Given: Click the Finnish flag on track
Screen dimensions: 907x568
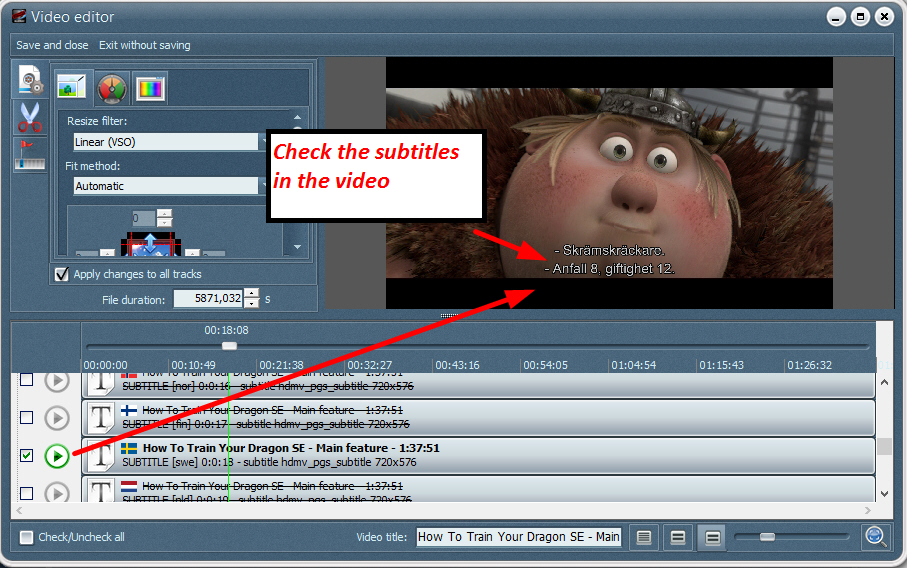Looking at the screenshot, I should click(129, 411).
